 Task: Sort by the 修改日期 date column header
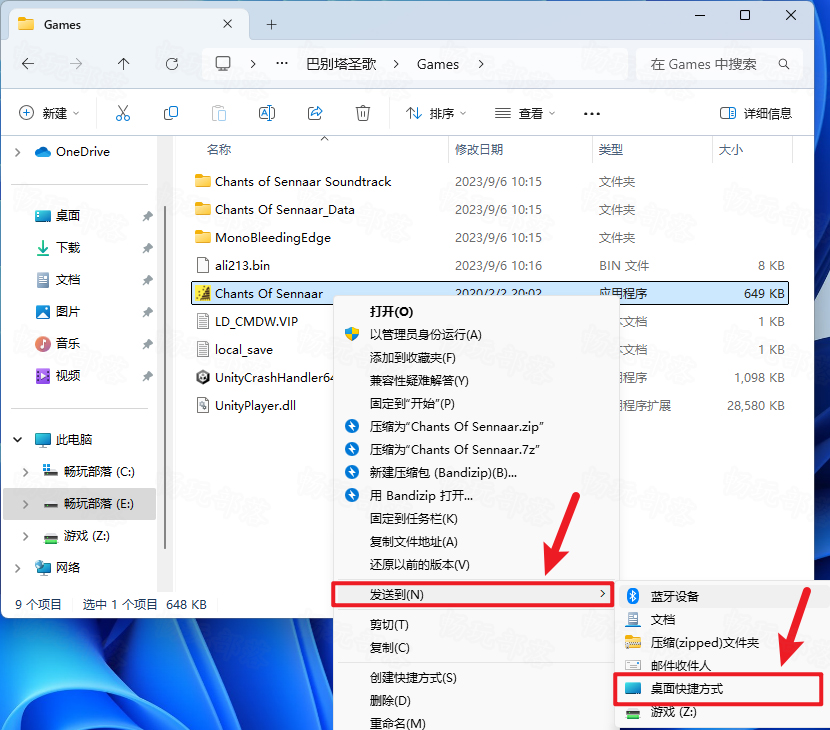[x=479, y=150]
